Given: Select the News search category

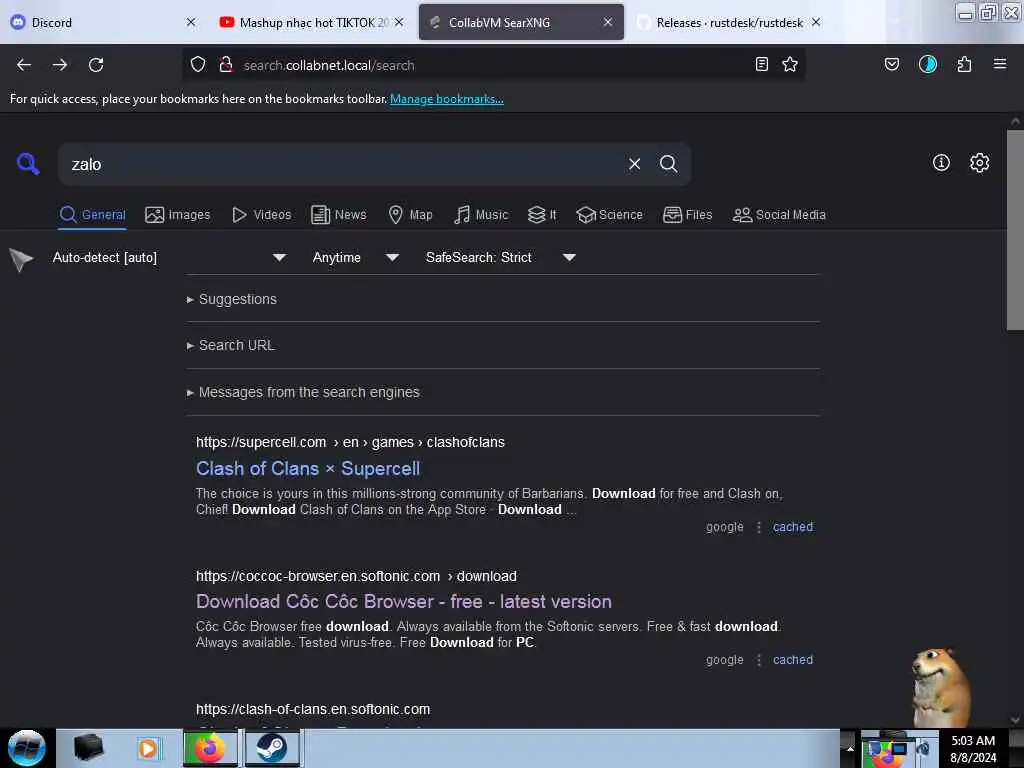Looking at the screenshot, I should 339,215.
